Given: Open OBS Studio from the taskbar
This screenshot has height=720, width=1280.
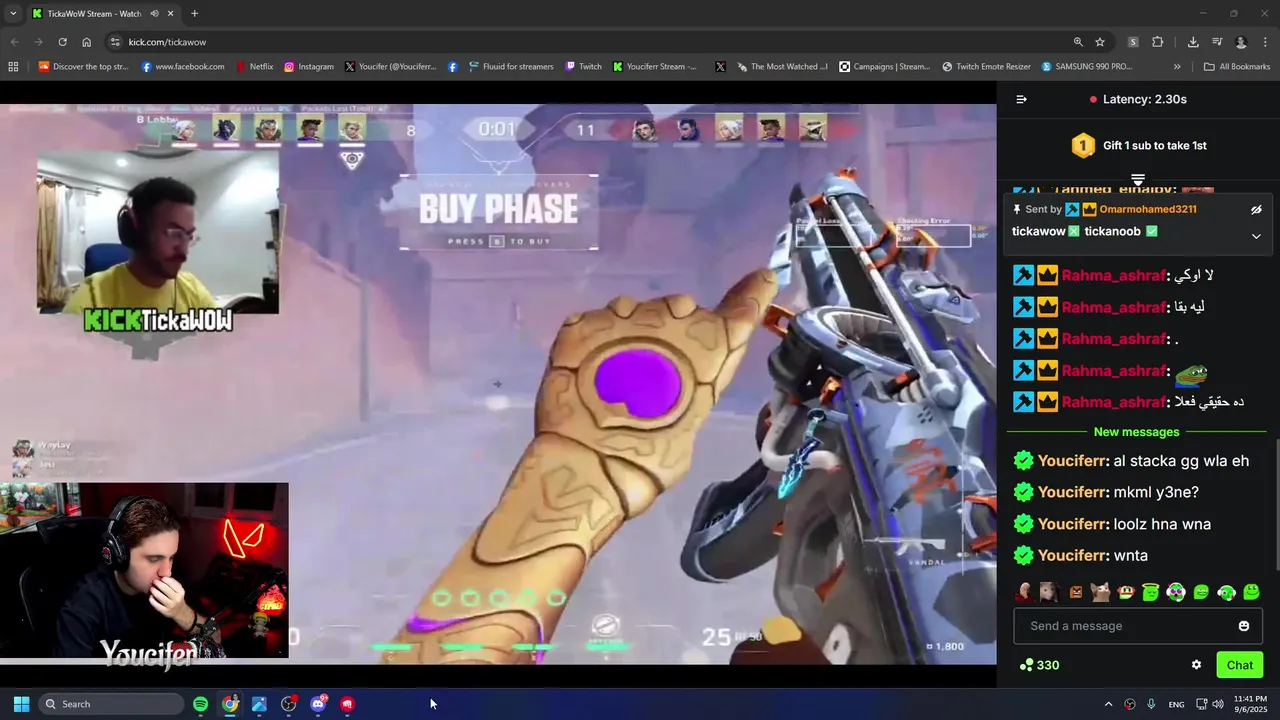Looking at the screenshot, I should click(x=289, y=704).
